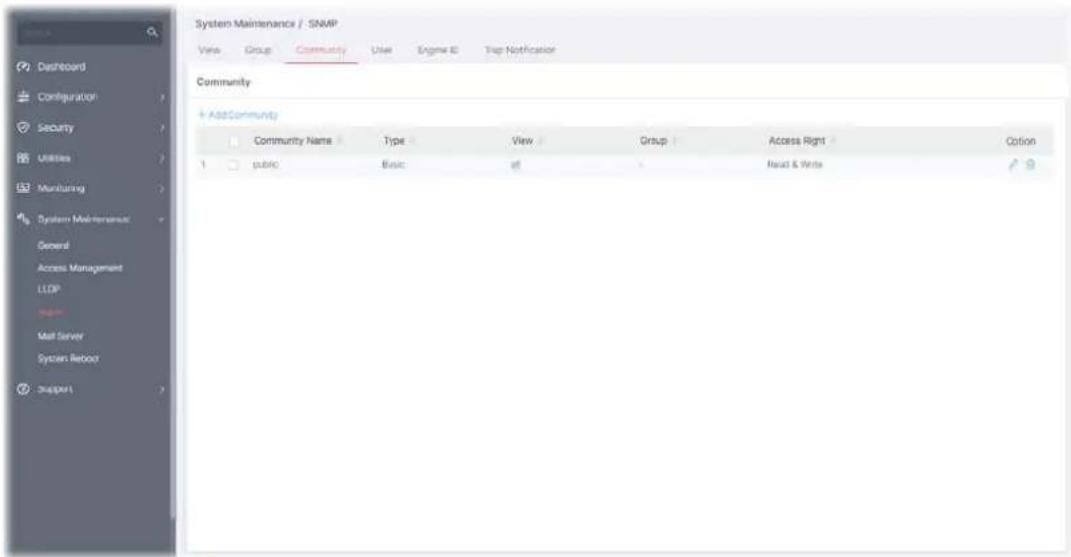Open LLDP in the sidebar

tap(49, 289)
